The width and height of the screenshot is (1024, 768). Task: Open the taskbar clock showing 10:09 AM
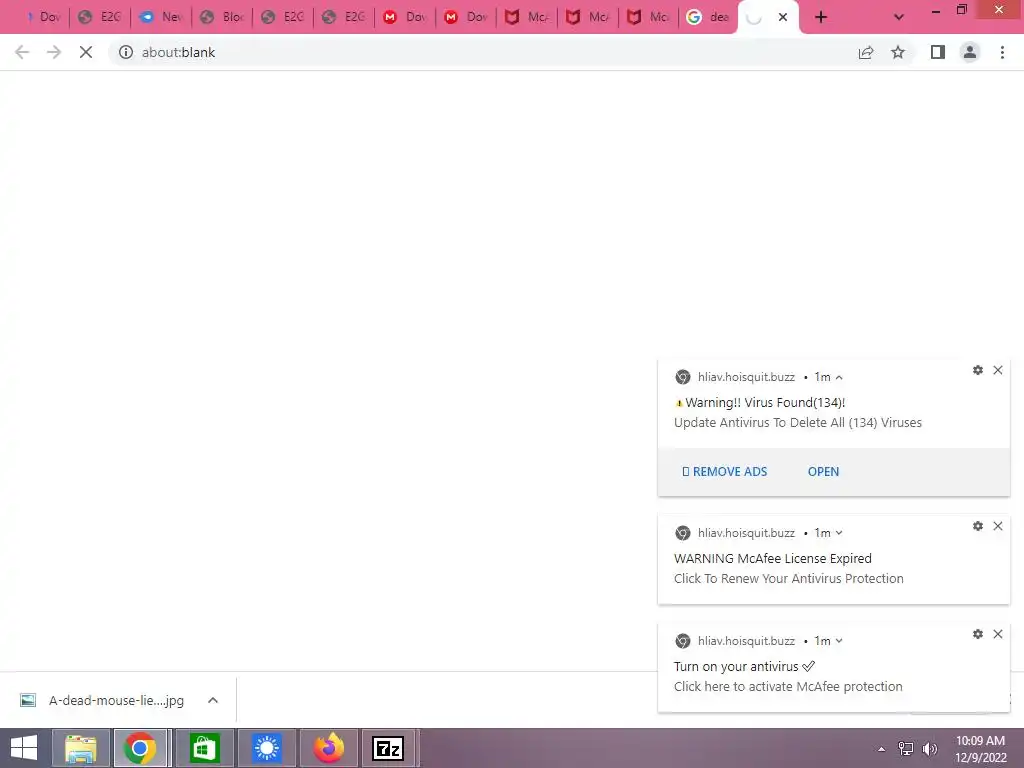point(980,749)
